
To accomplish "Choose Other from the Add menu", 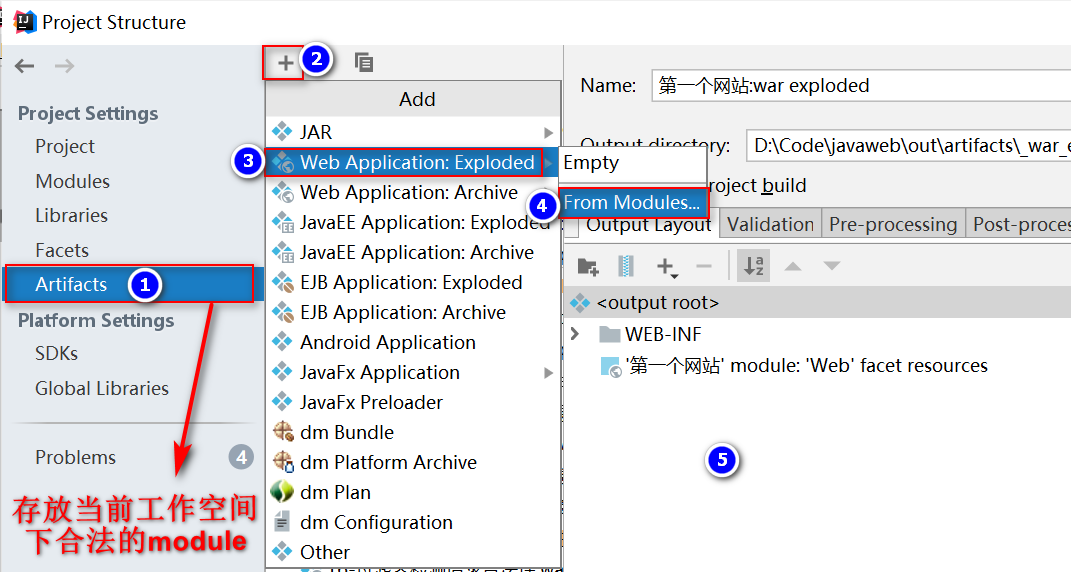I will (x=413, y=552).
